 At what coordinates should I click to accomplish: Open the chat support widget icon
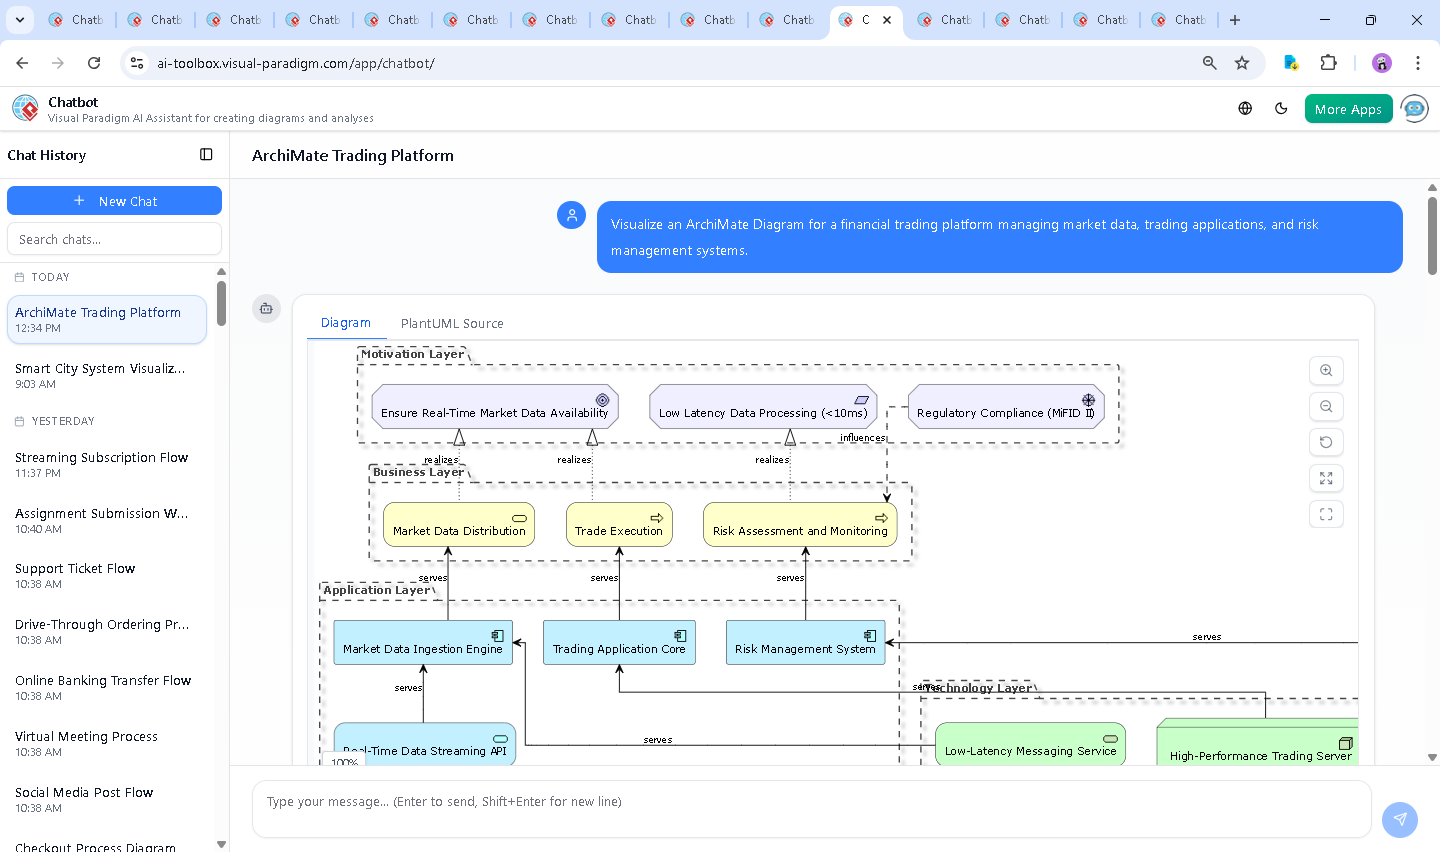(1415, 108)
